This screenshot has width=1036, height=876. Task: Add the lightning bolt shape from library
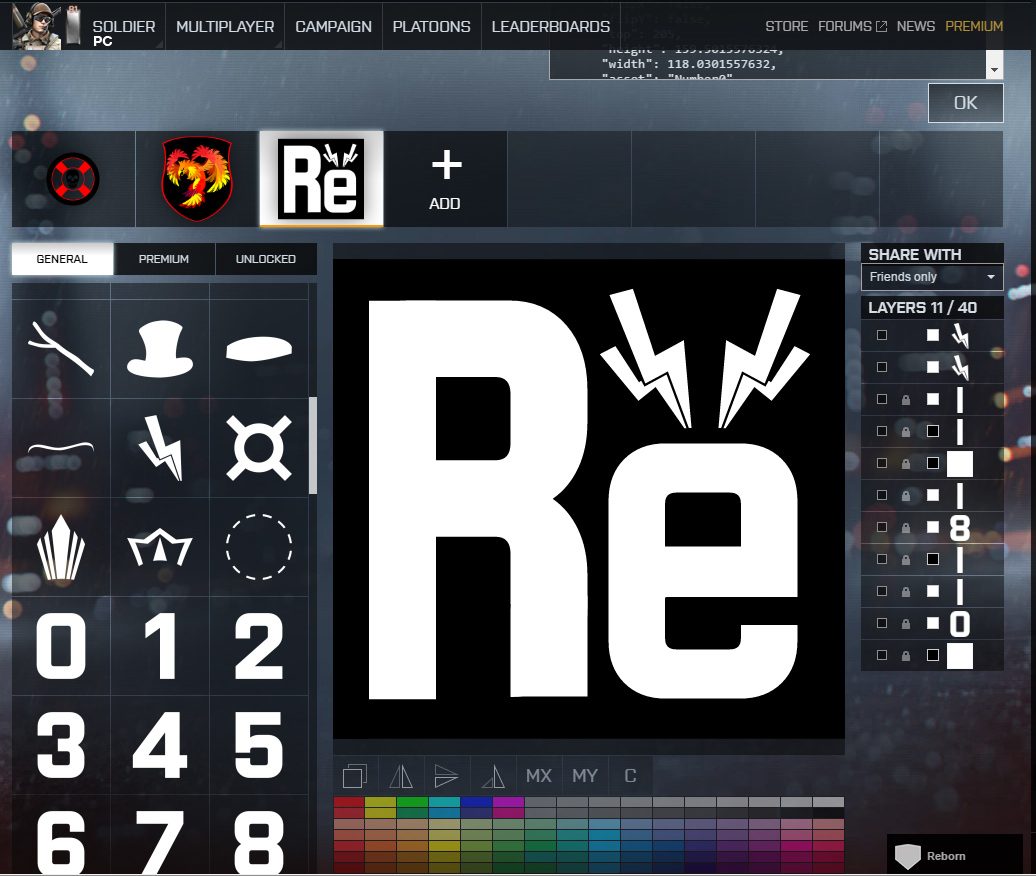(x=160, y=447)
